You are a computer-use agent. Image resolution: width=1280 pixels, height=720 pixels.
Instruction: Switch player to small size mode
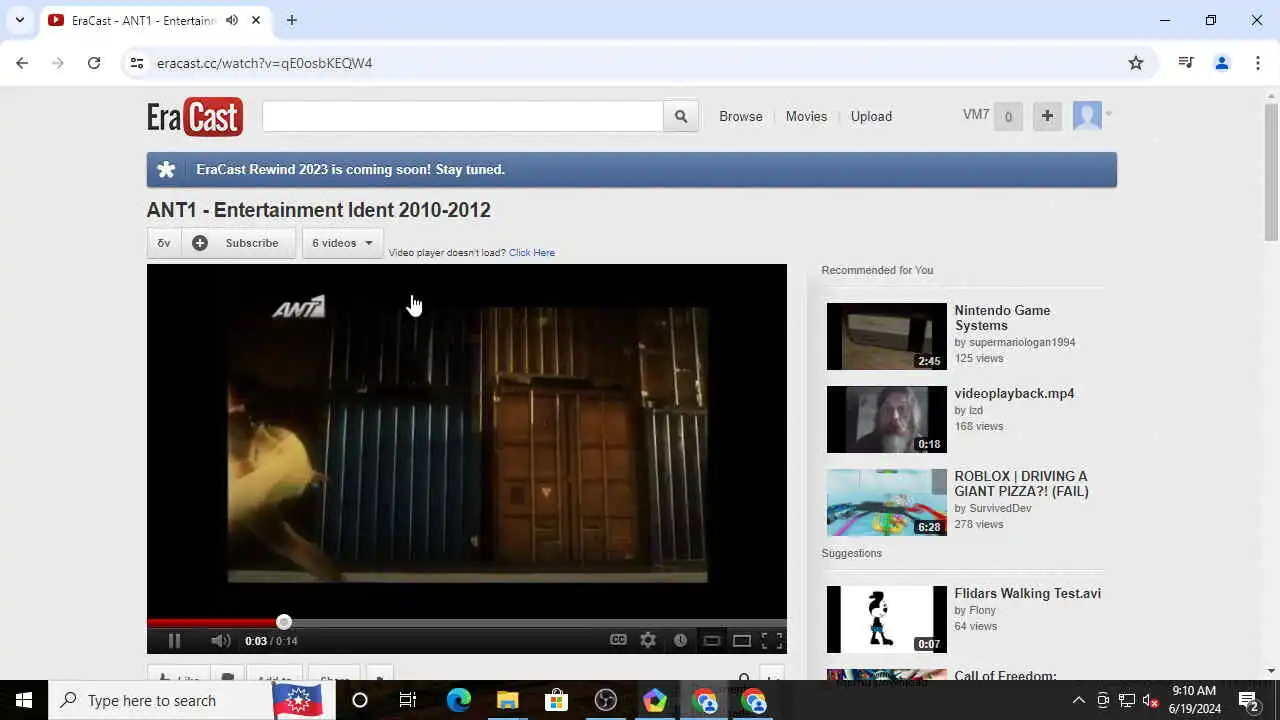pyautogui.click(x=712, y=641)
